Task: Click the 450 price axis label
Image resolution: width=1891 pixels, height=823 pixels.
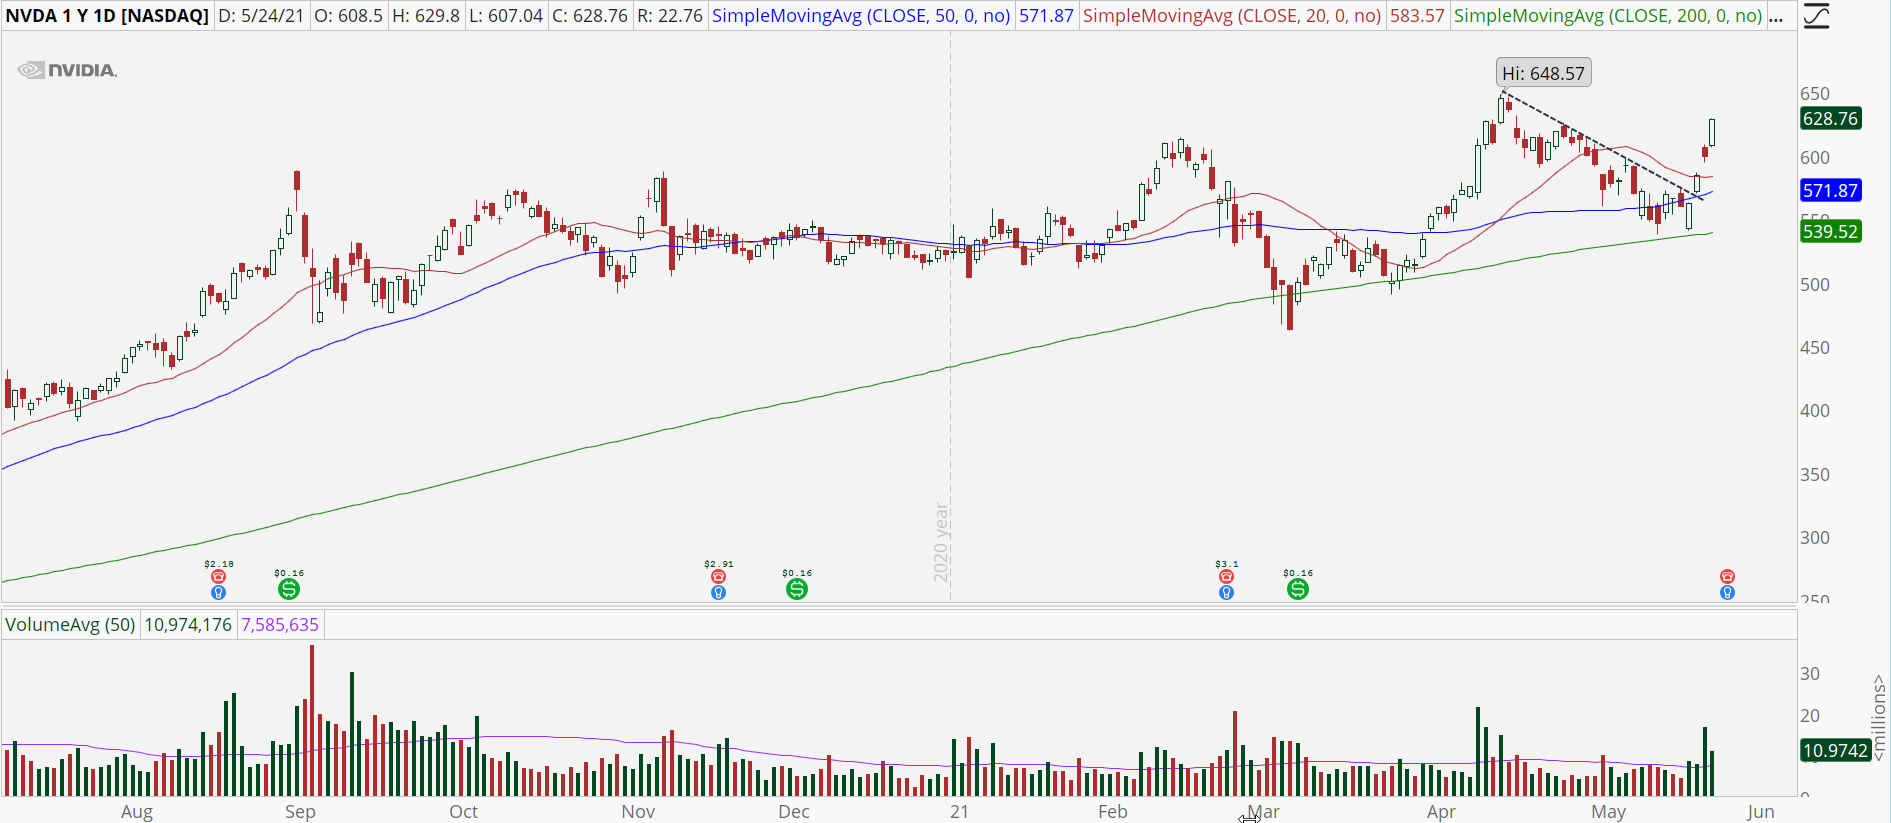Action: 1815,348
